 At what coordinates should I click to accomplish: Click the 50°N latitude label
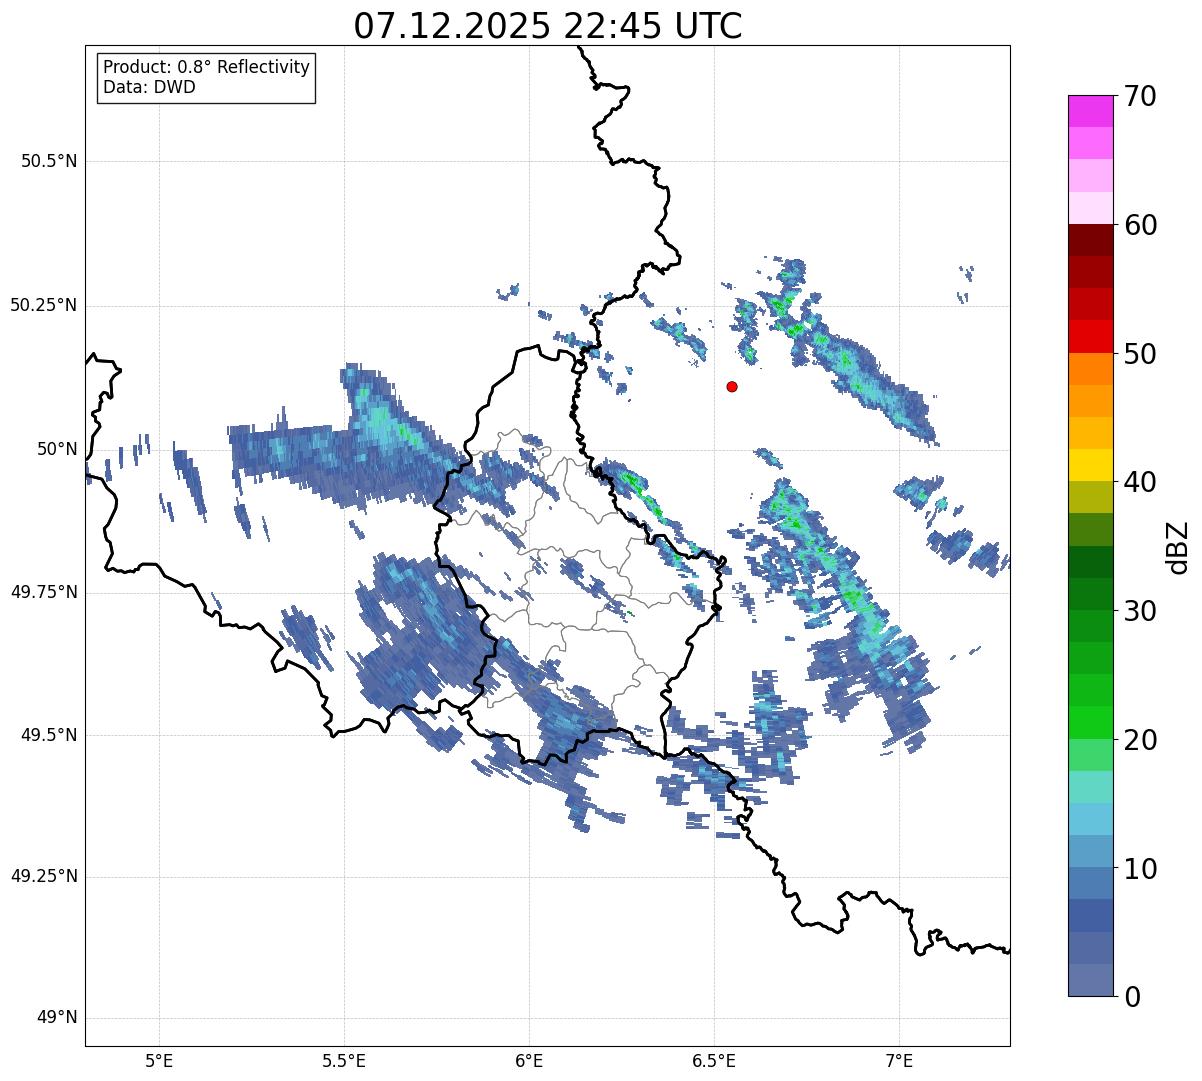[57, 449]
